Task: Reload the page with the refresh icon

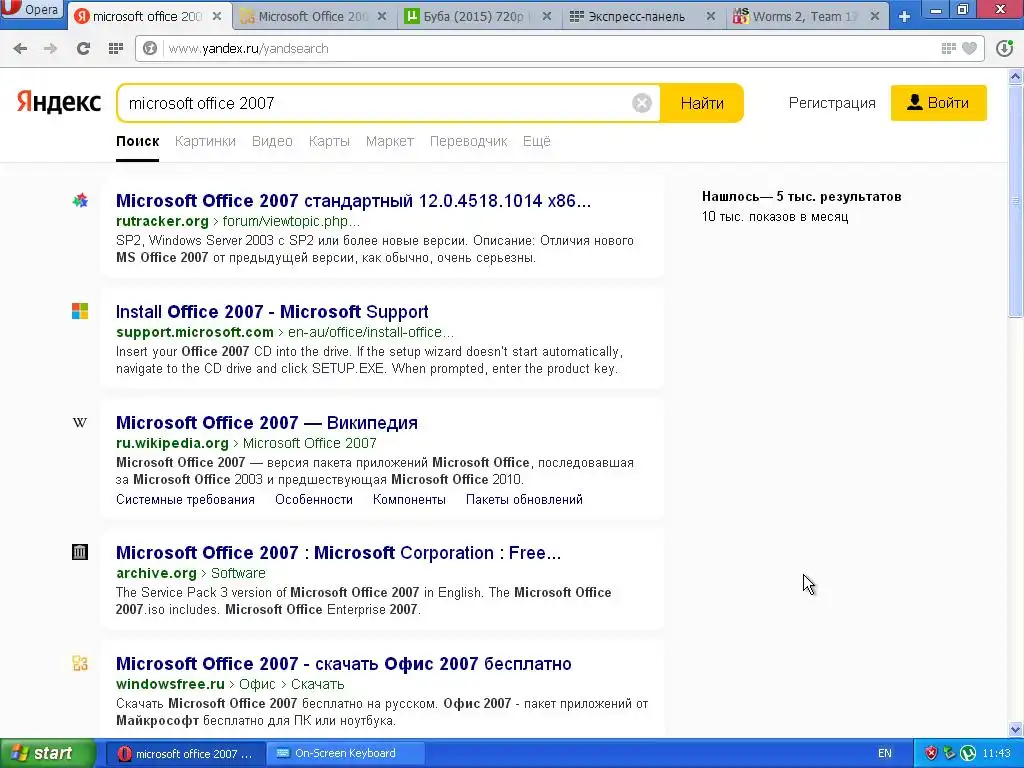Action: pyautogui.click(x=83, y=48)
